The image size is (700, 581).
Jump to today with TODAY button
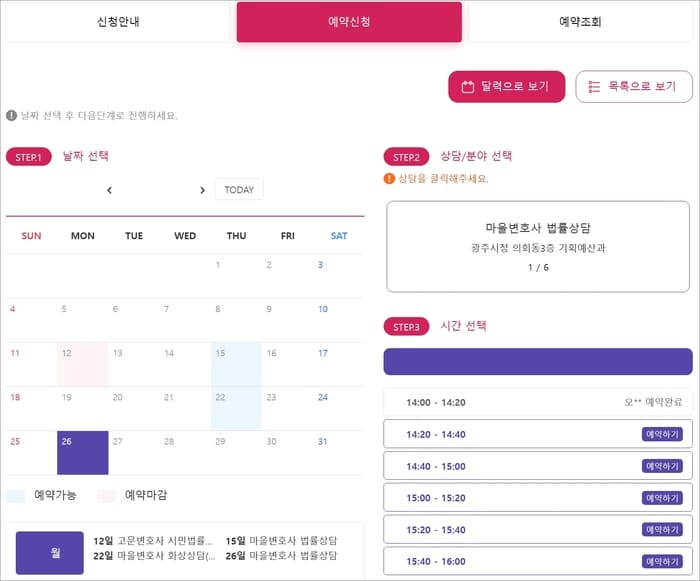[239, 190]
